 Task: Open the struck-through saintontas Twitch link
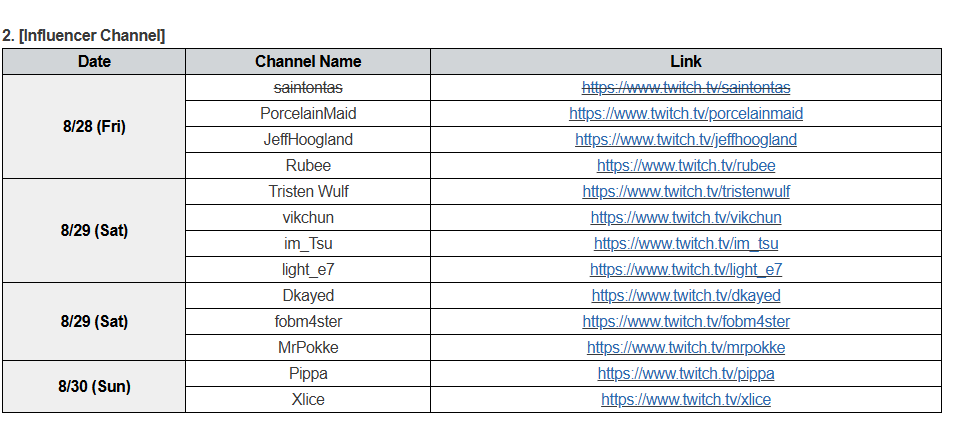(686, 88)
